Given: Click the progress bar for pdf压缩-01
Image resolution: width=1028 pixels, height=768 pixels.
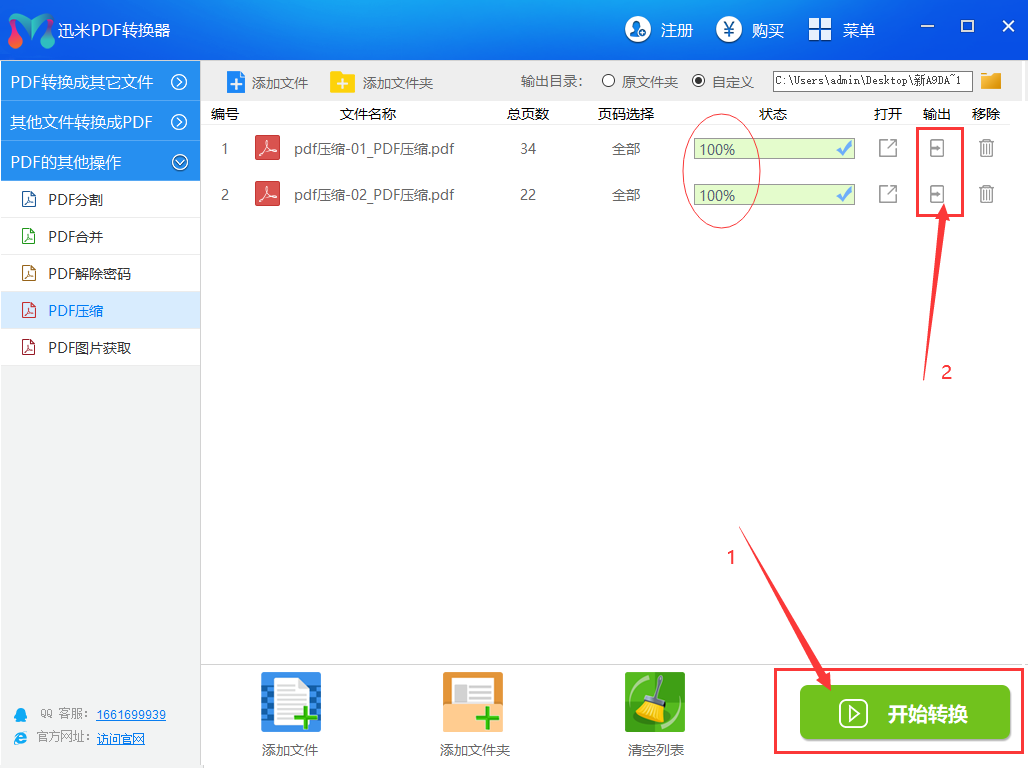Looking at the screenshot, I should point(774,149).
